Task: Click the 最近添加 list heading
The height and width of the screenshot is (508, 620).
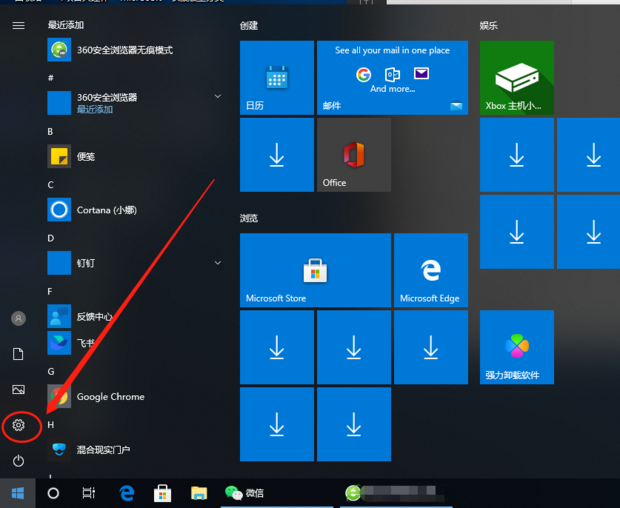Action: pos(66,25)
